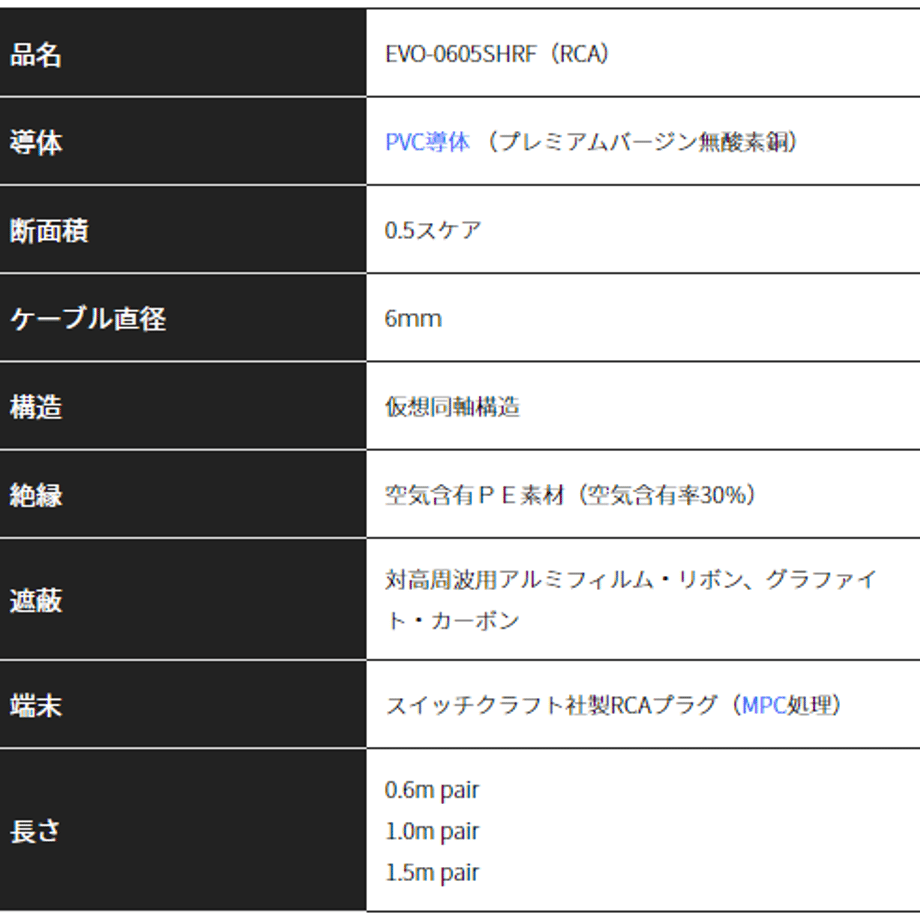This screenshot has height=920, width=920.
Task: Select the 0.5スケア value
Action: (433, 230)
